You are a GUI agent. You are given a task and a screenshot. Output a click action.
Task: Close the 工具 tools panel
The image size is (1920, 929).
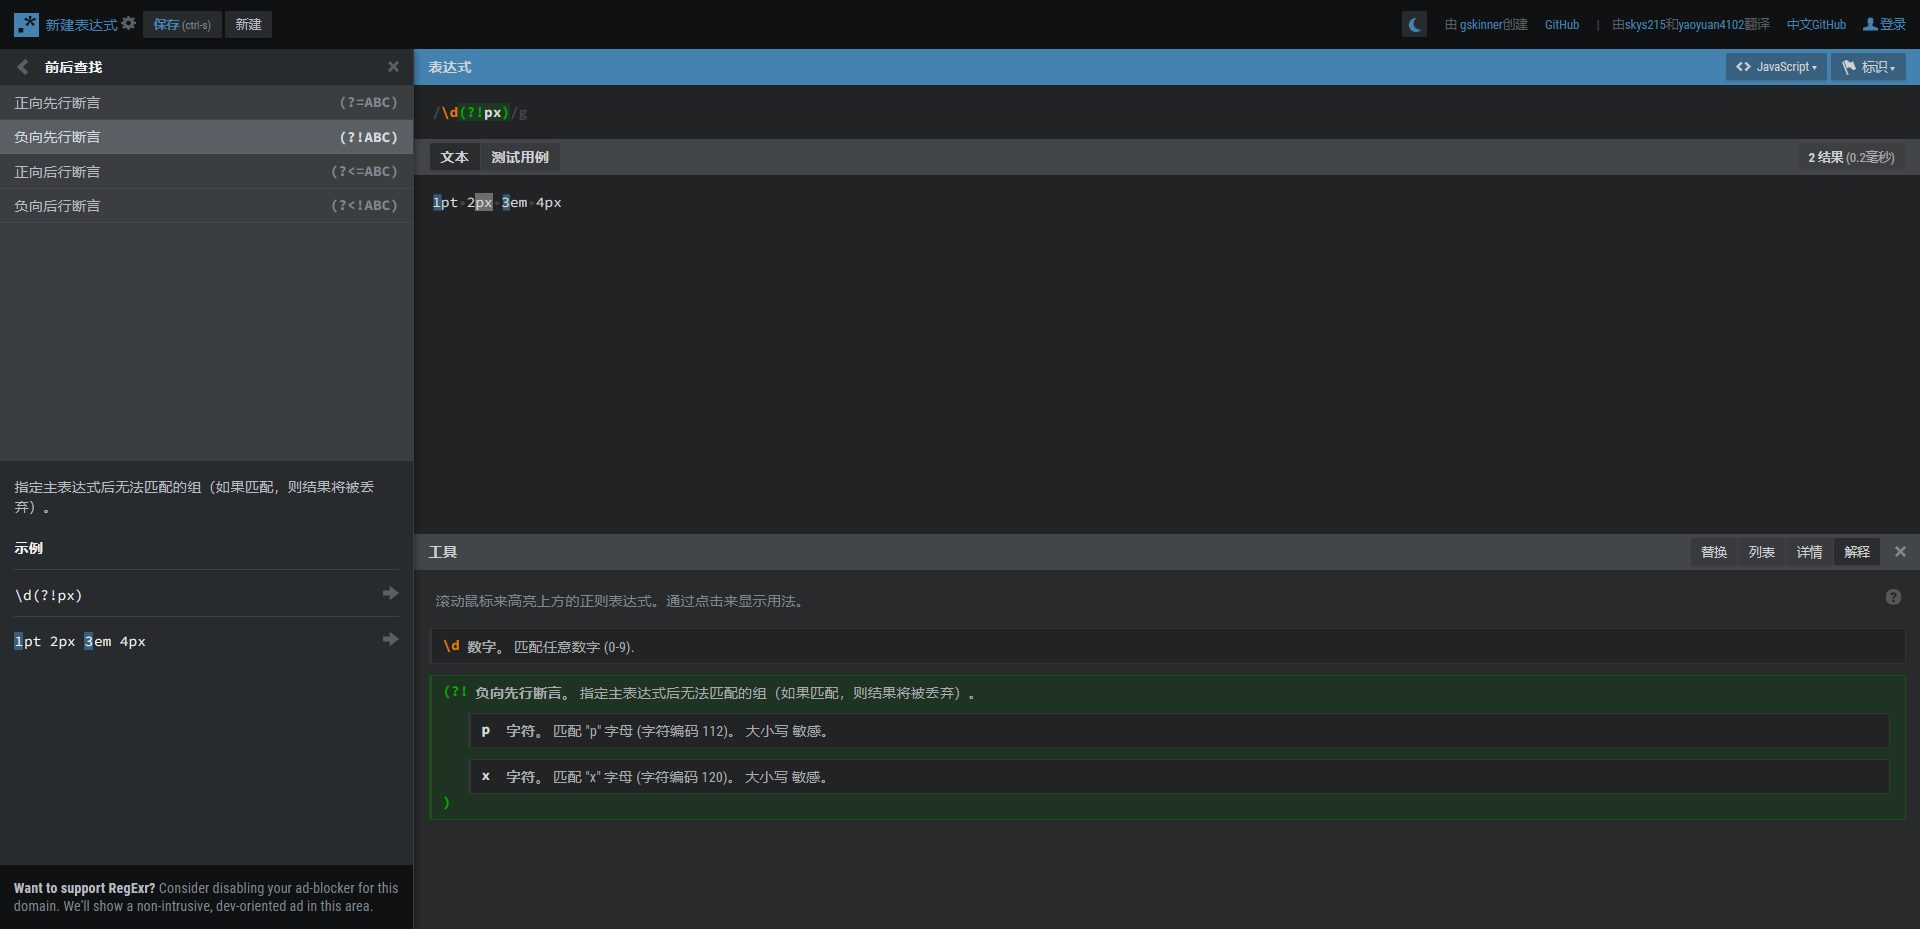tap(1900, 552)
